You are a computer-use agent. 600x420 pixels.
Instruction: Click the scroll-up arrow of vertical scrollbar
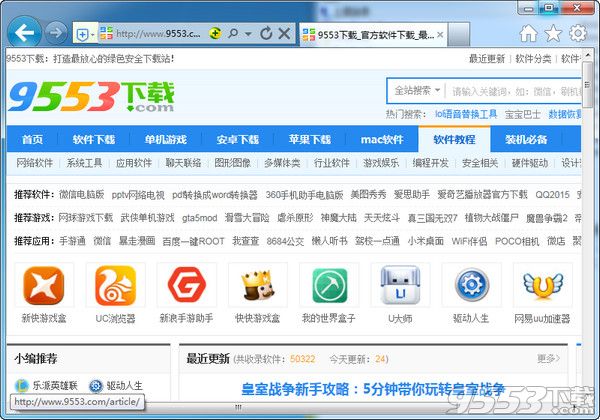[587, 55]
